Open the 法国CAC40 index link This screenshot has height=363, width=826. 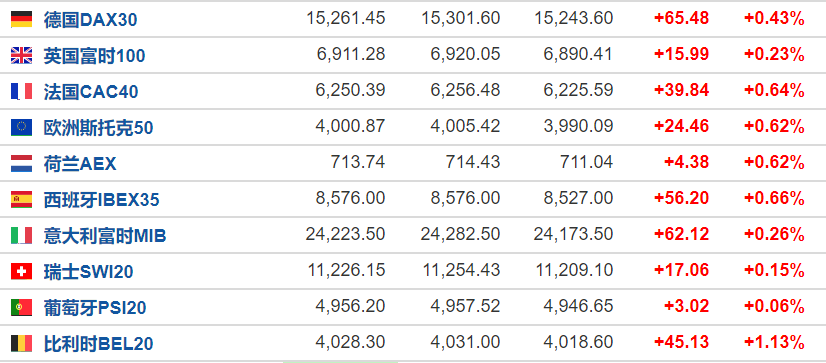pos(91,92)
